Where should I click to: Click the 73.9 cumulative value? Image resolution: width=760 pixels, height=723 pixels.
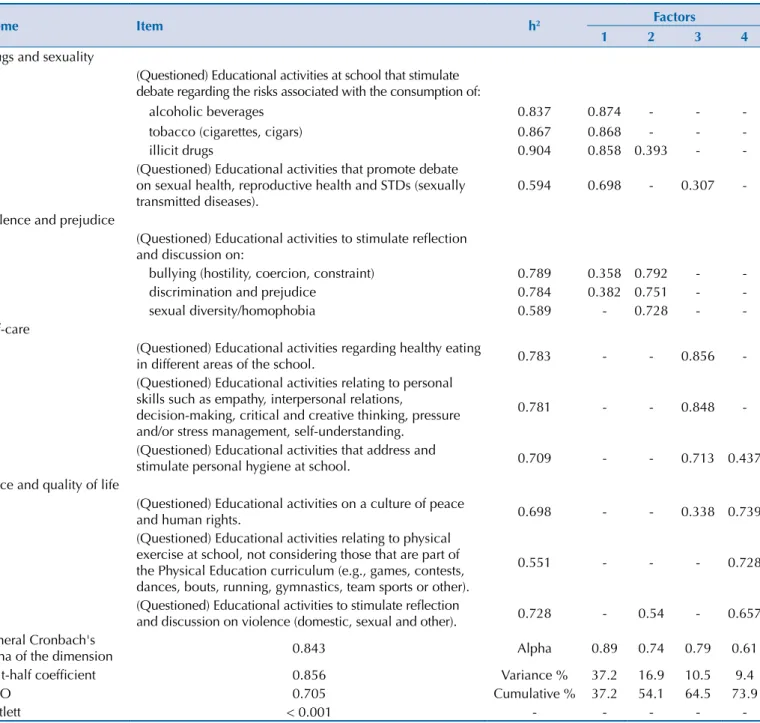coord(744,694)
